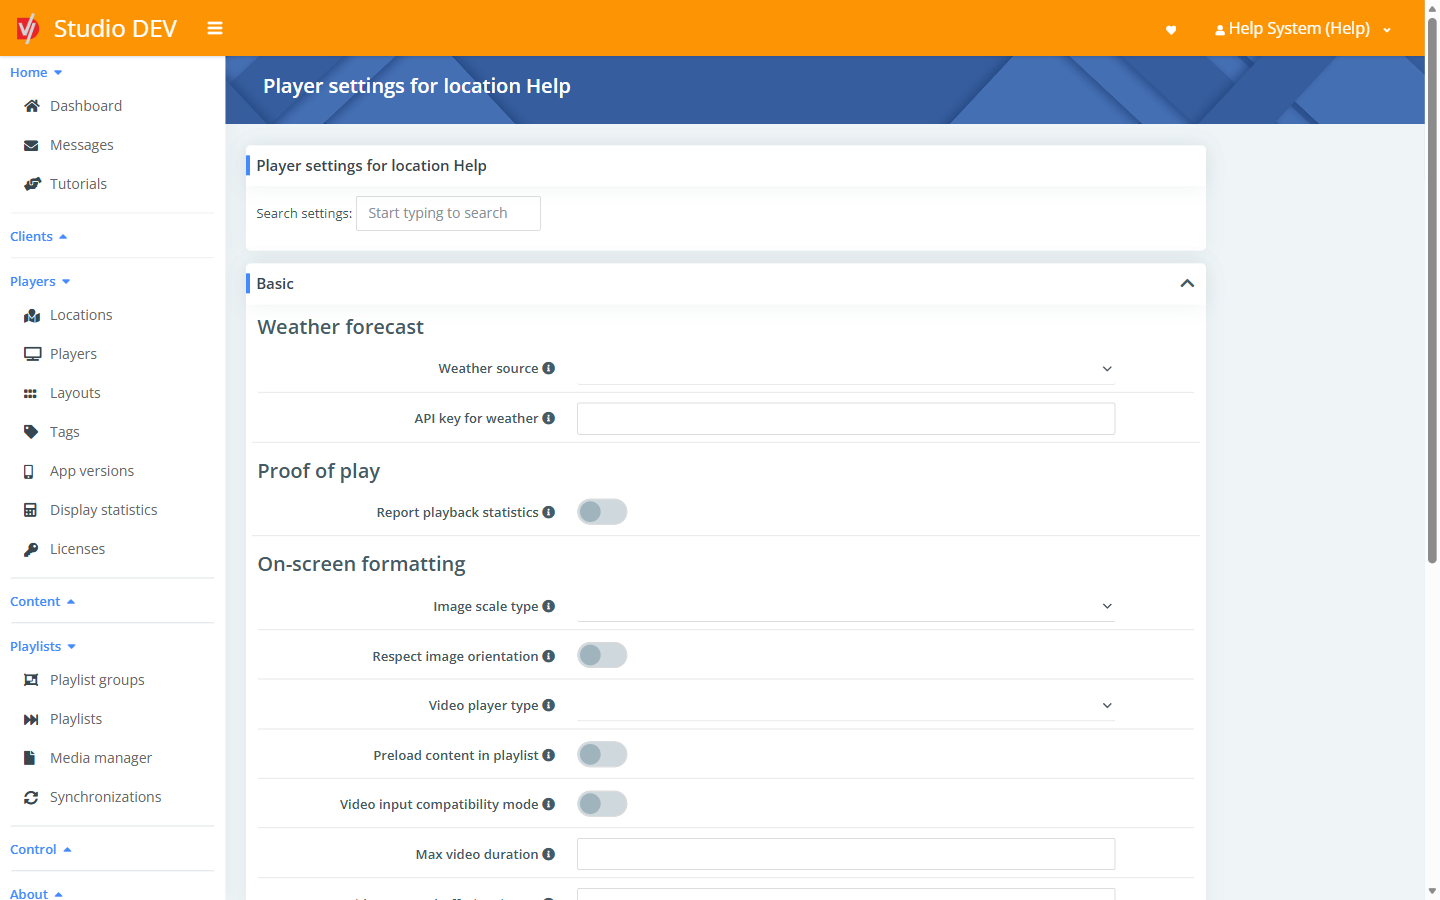This screenshot has width=1440, height=900.
Task: Collapse the Players sidebar section
Action: pos(40,282)
